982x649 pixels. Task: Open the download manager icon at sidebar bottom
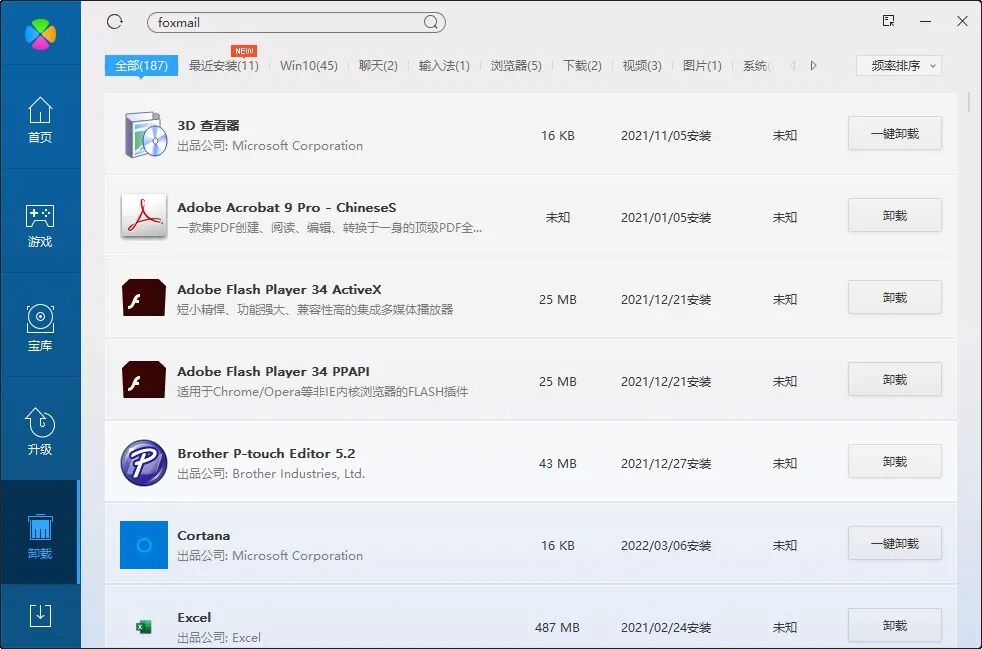point(40,616)
